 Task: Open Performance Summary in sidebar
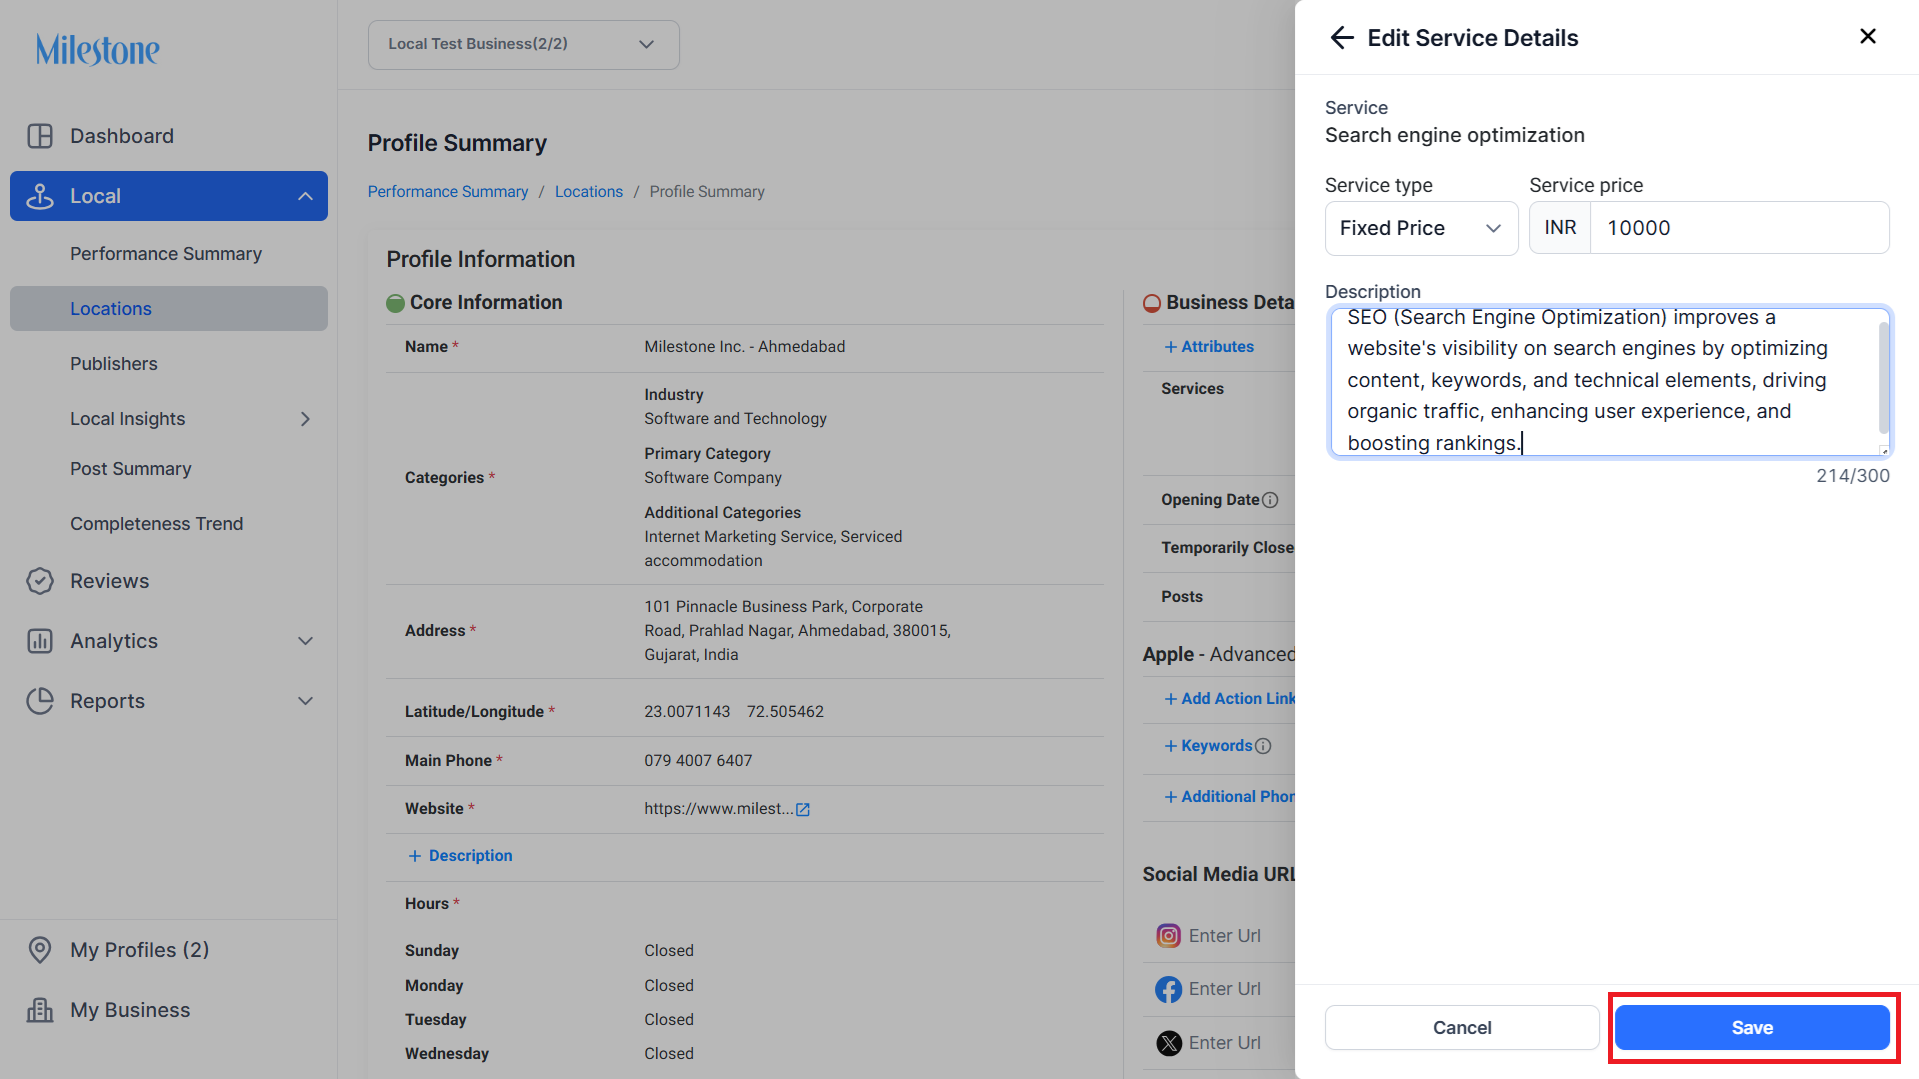click(166, 254)
